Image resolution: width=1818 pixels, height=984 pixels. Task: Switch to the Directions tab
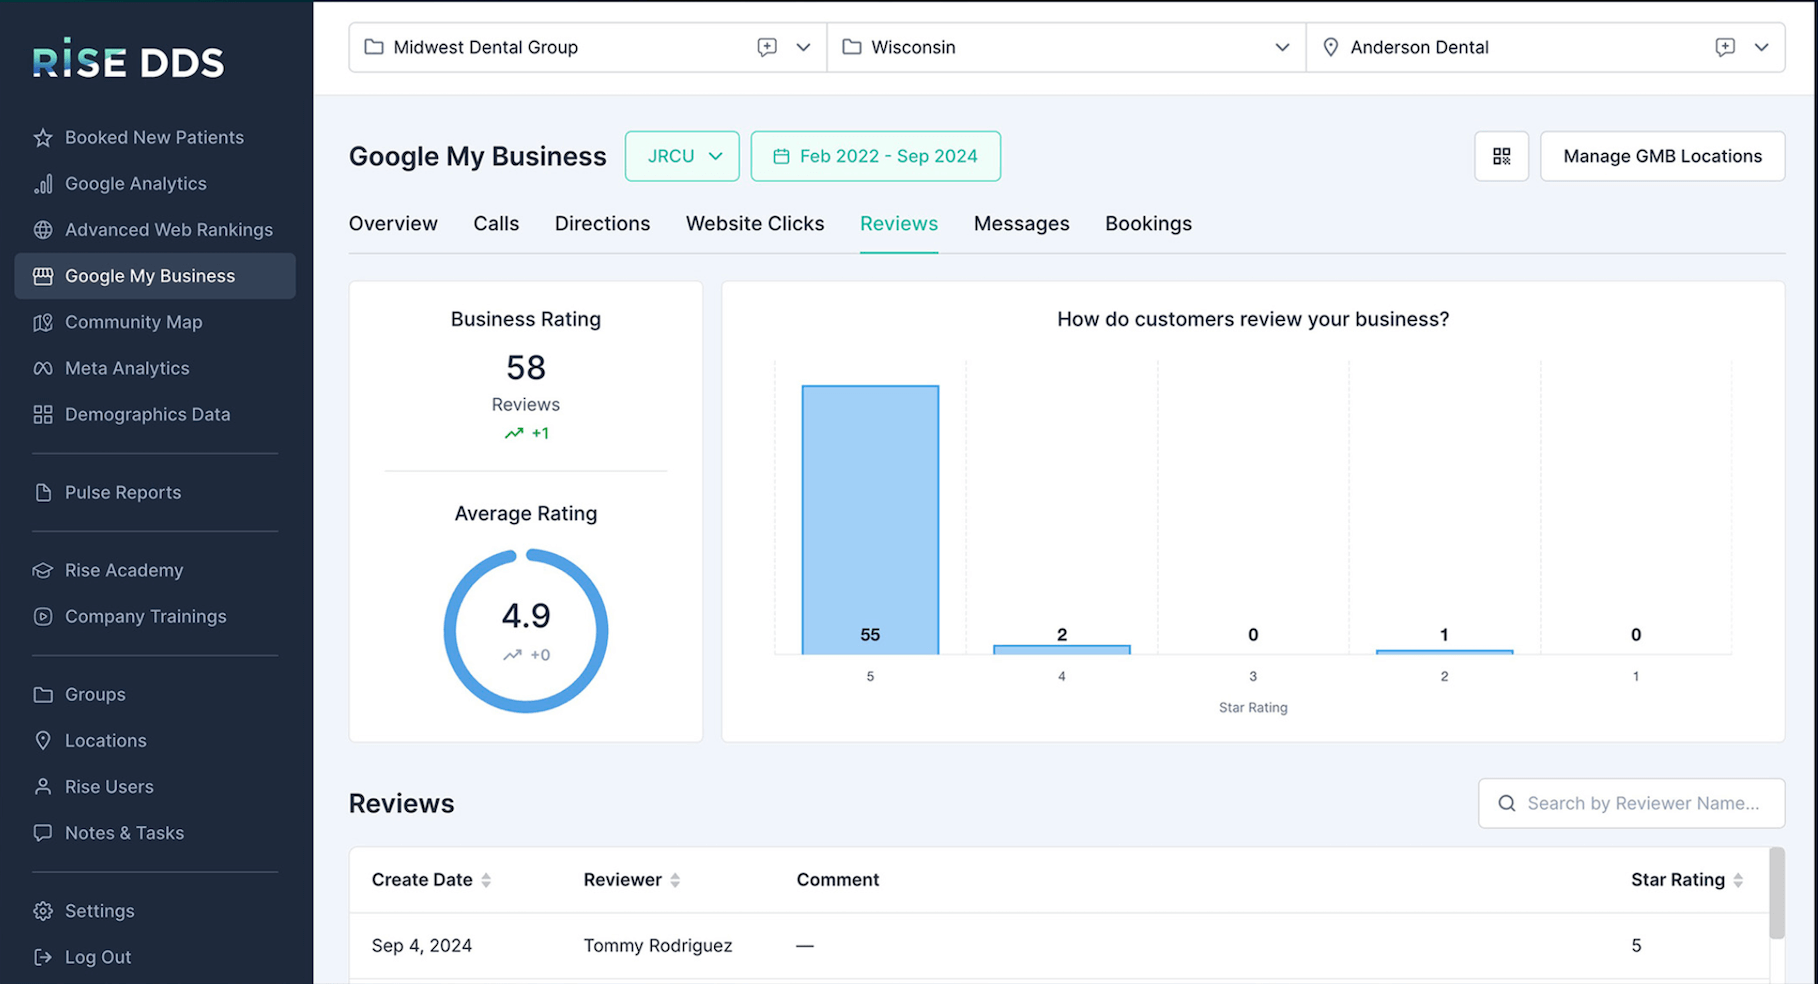pyautogui.click(x=603, y=224)
